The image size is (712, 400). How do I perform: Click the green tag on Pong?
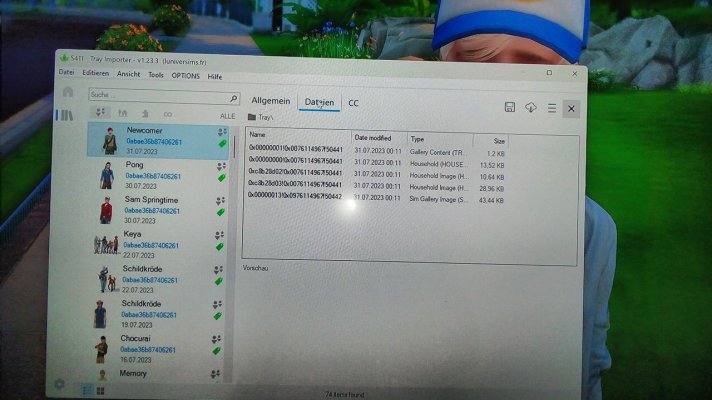222,178
